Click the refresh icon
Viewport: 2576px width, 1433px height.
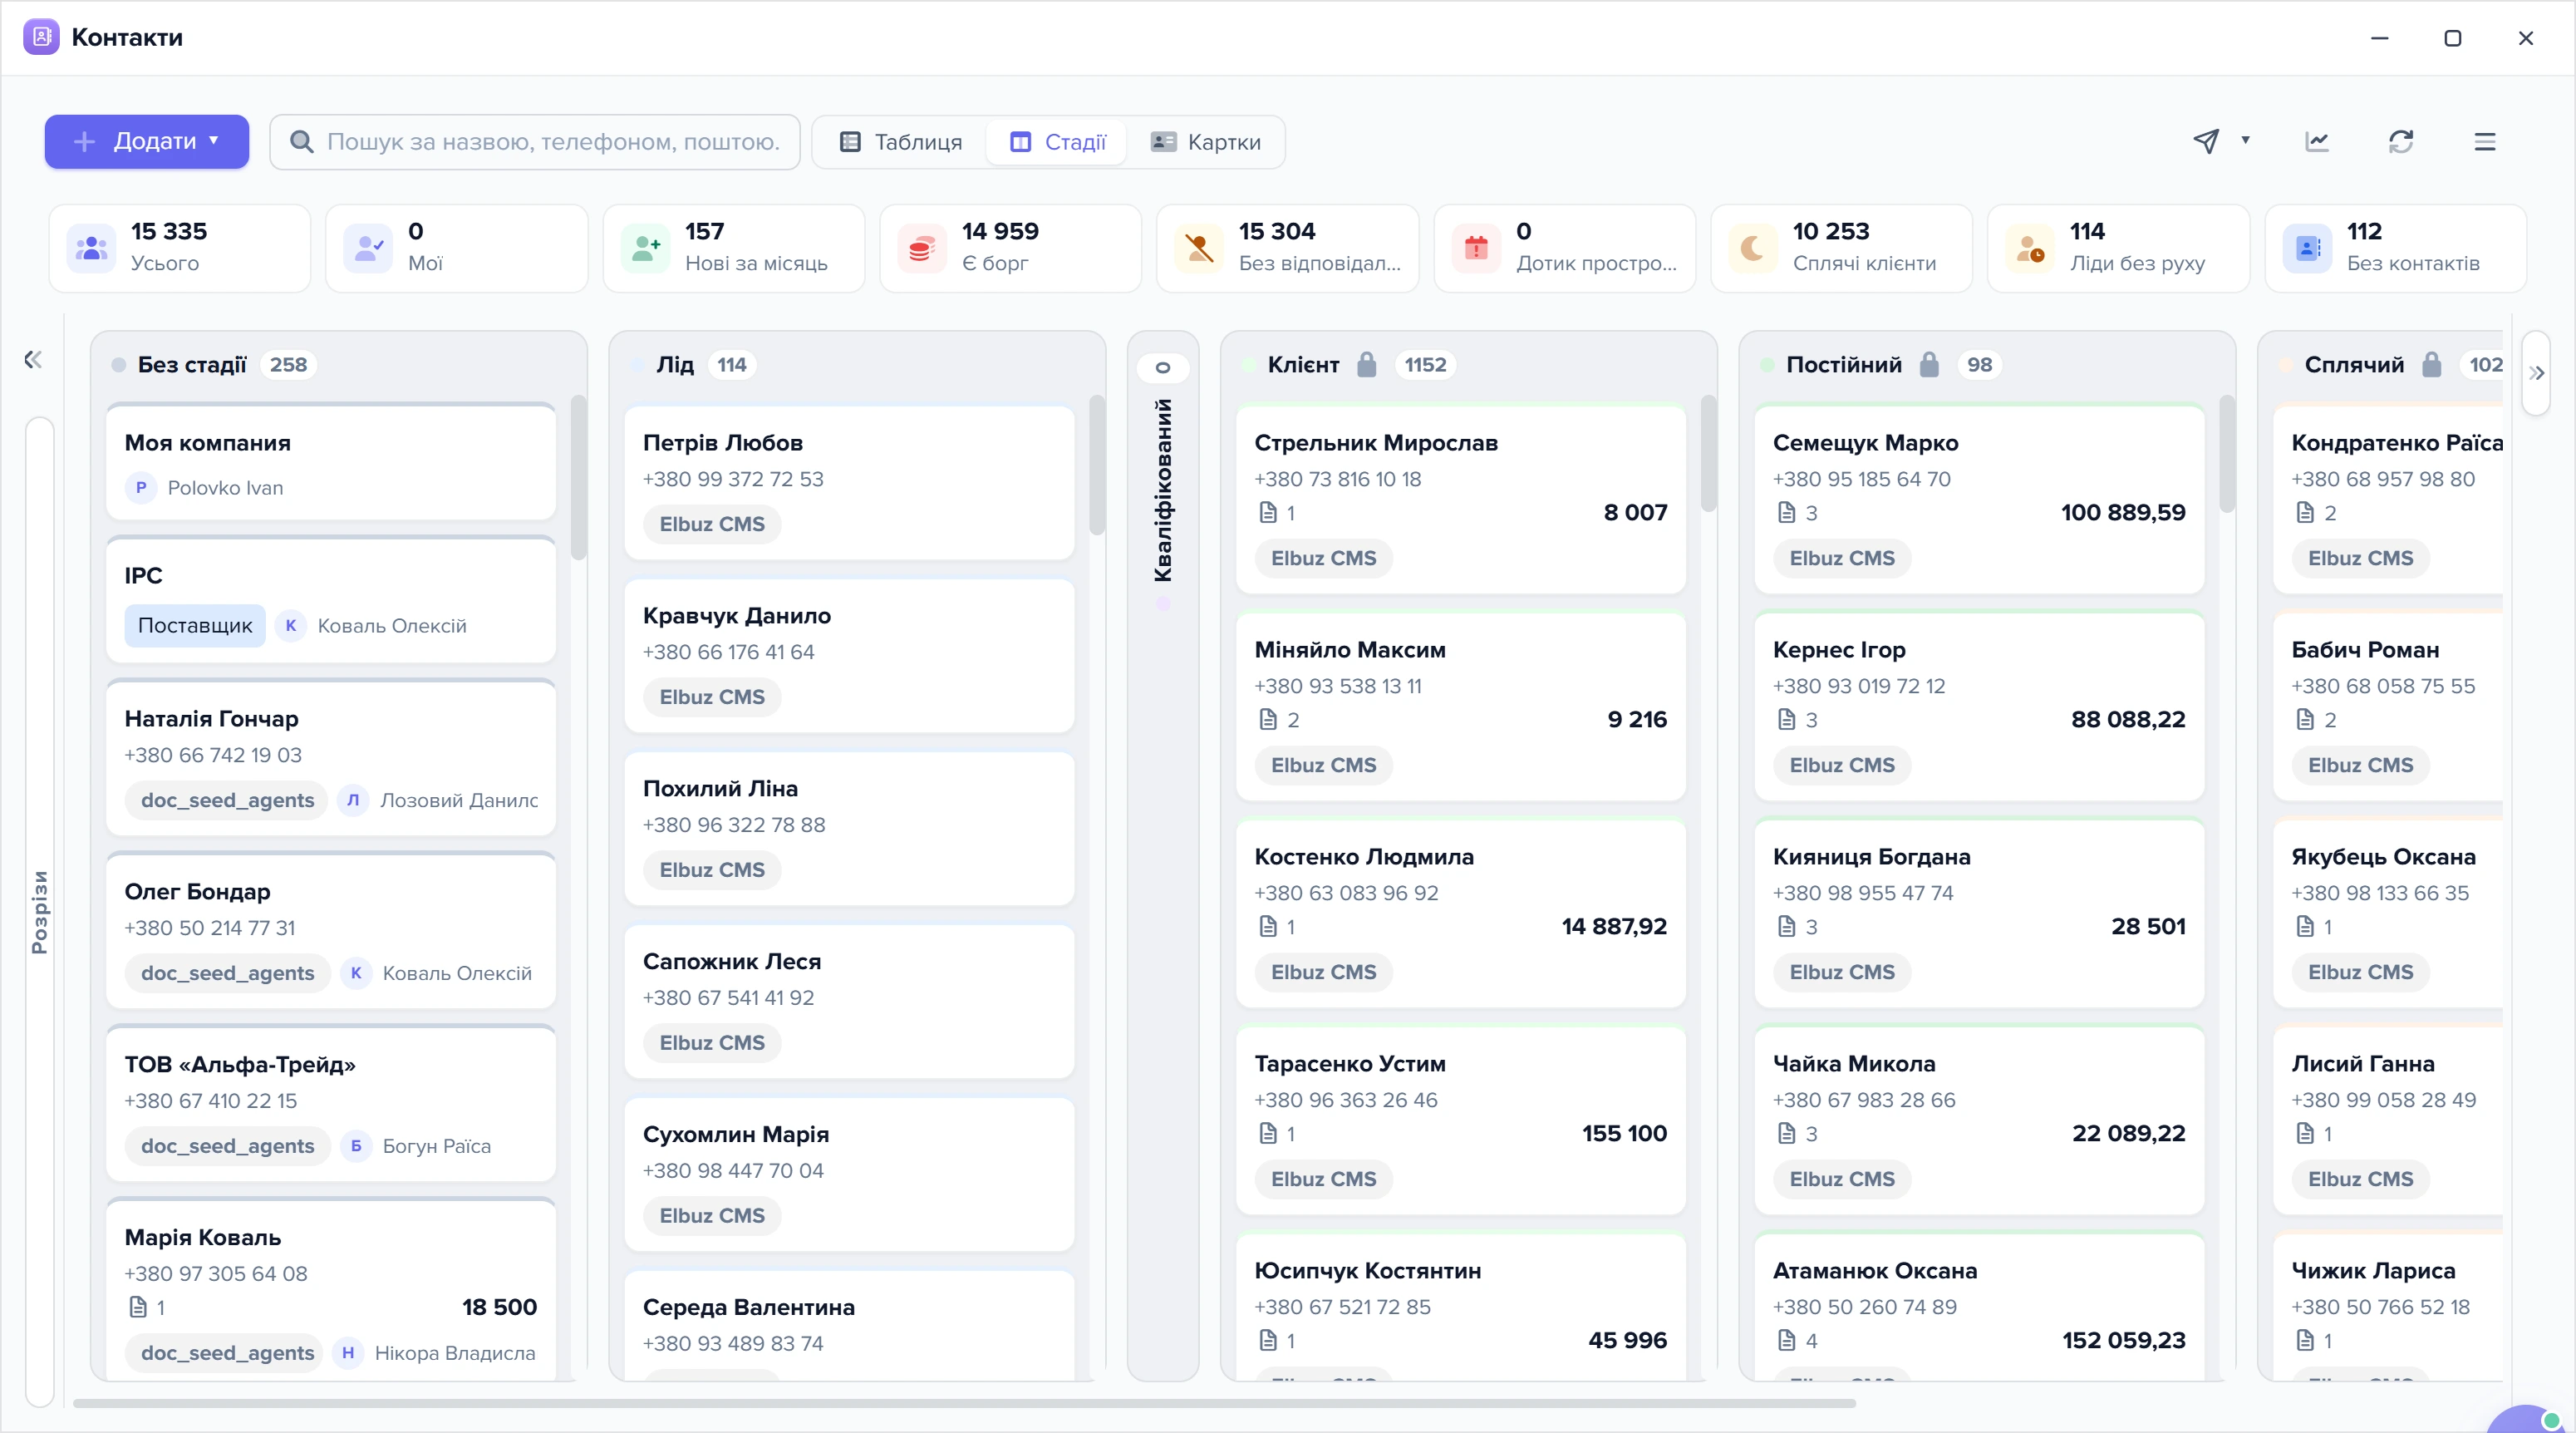pos(2401,141)
